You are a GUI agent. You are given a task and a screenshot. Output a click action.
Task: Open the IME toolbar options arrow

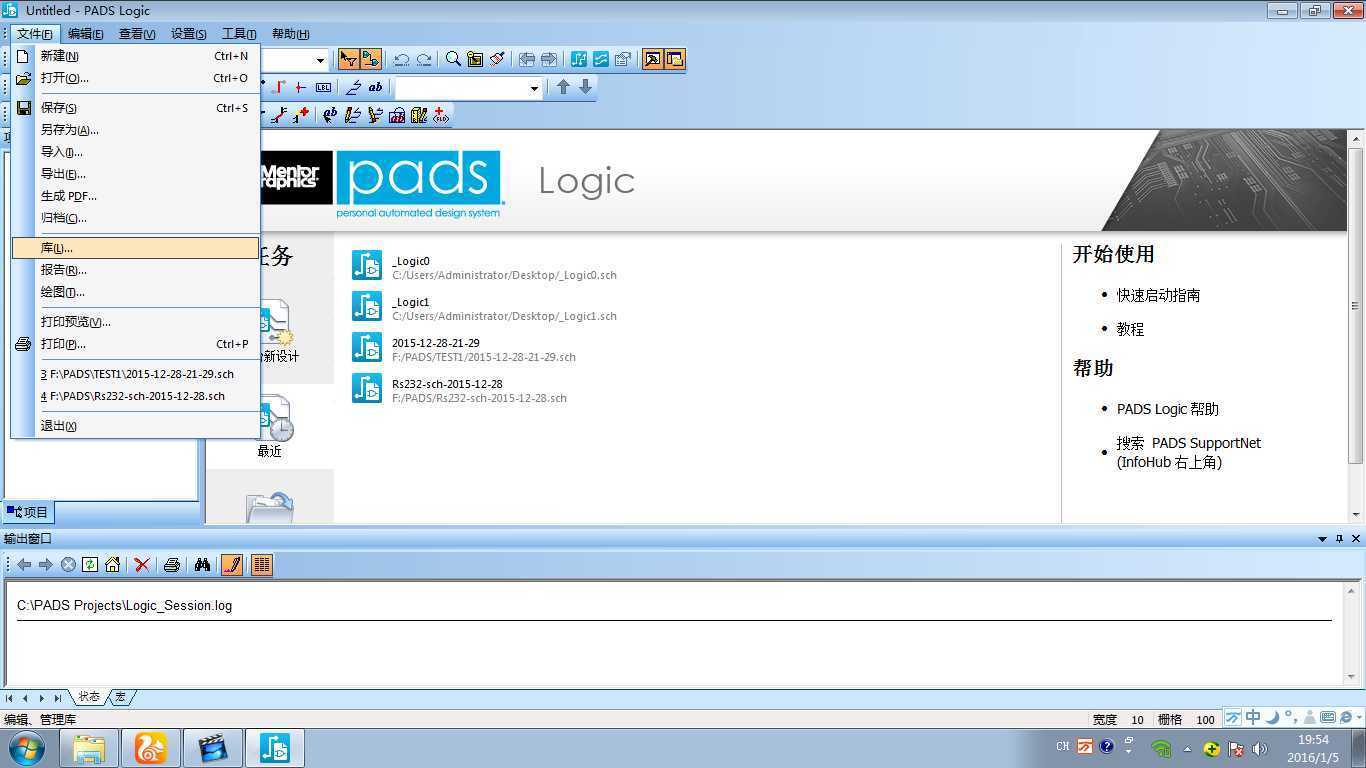click(x=1359, y=717)
